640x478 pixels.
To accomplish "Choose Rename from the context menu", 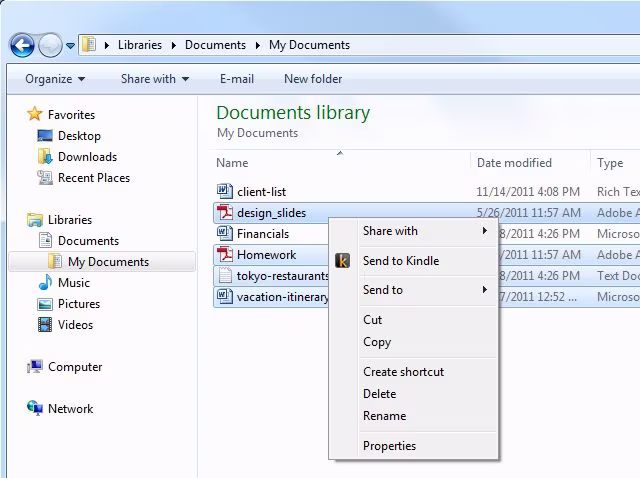I will (x=414, y=416).
